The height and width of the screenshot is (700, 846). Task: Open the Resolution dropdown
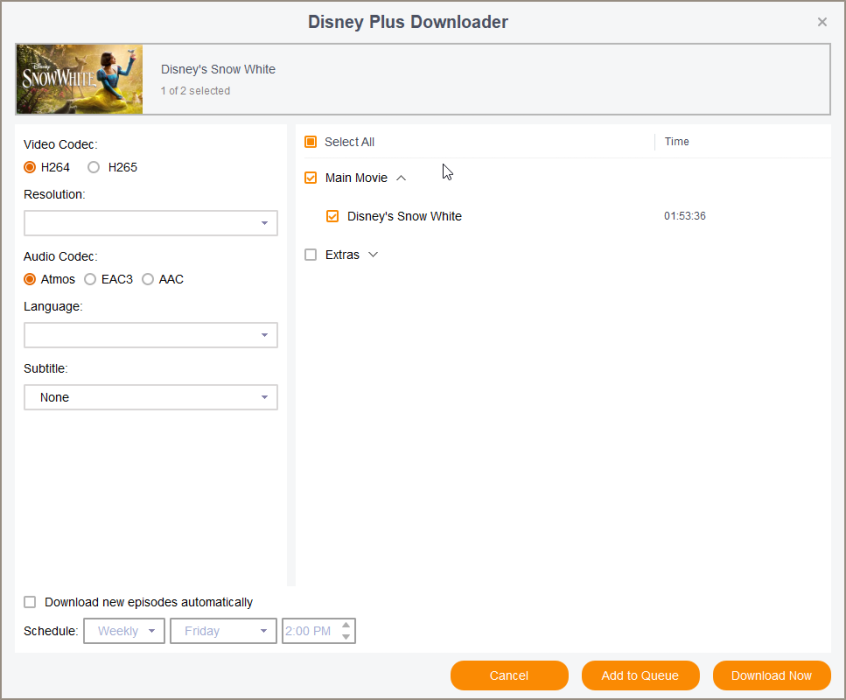151,223
